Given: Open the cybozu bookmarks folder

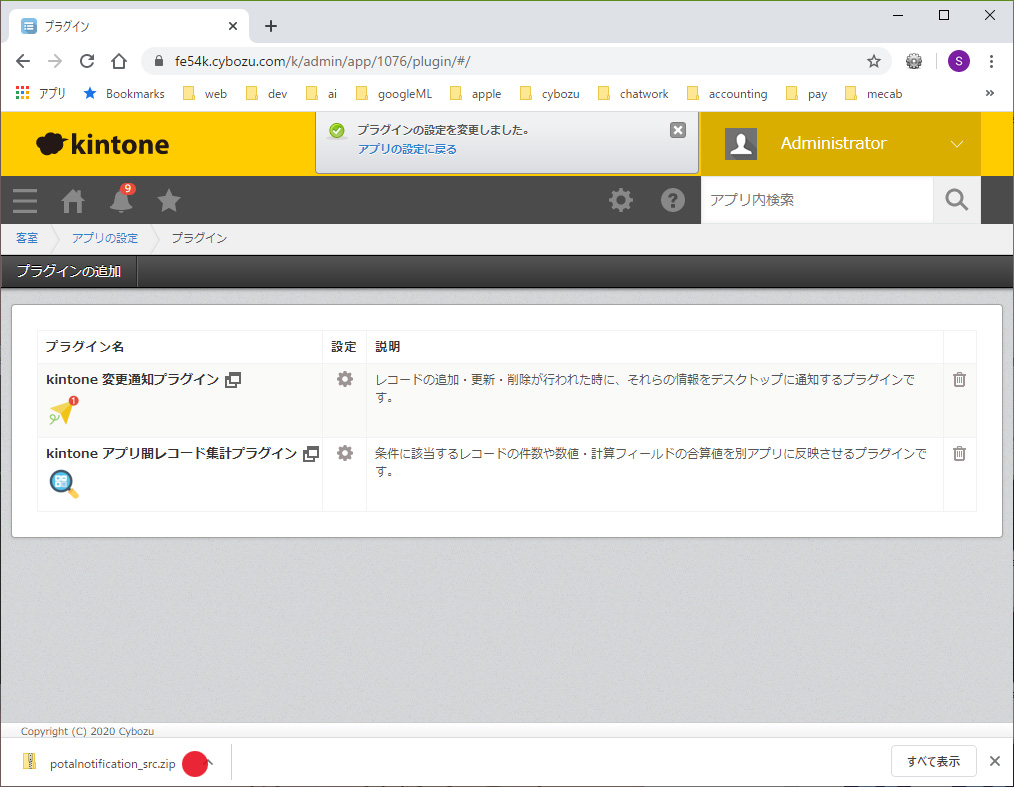Looking at the screenshot, I should coord(550,94).
